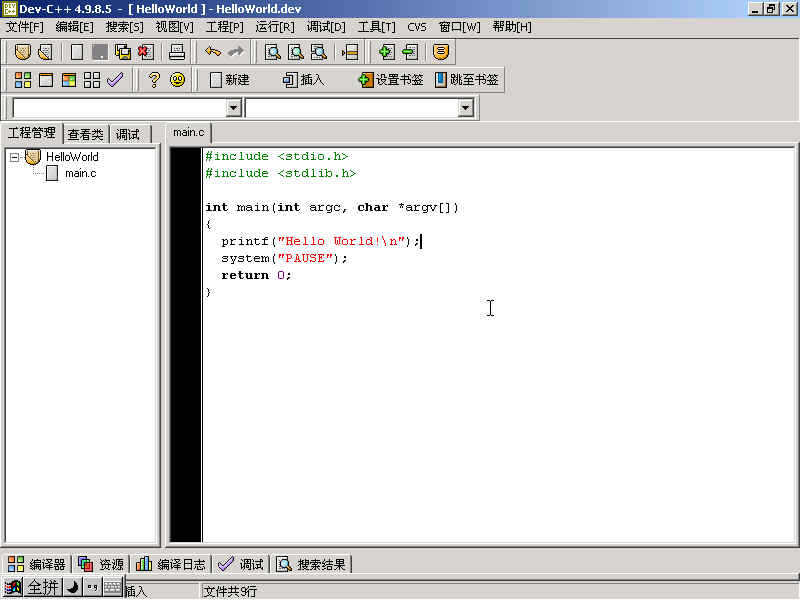Click the Find magnifier icon in the toolbar
The image size is (800, 600).
click(x=272, y=52)
